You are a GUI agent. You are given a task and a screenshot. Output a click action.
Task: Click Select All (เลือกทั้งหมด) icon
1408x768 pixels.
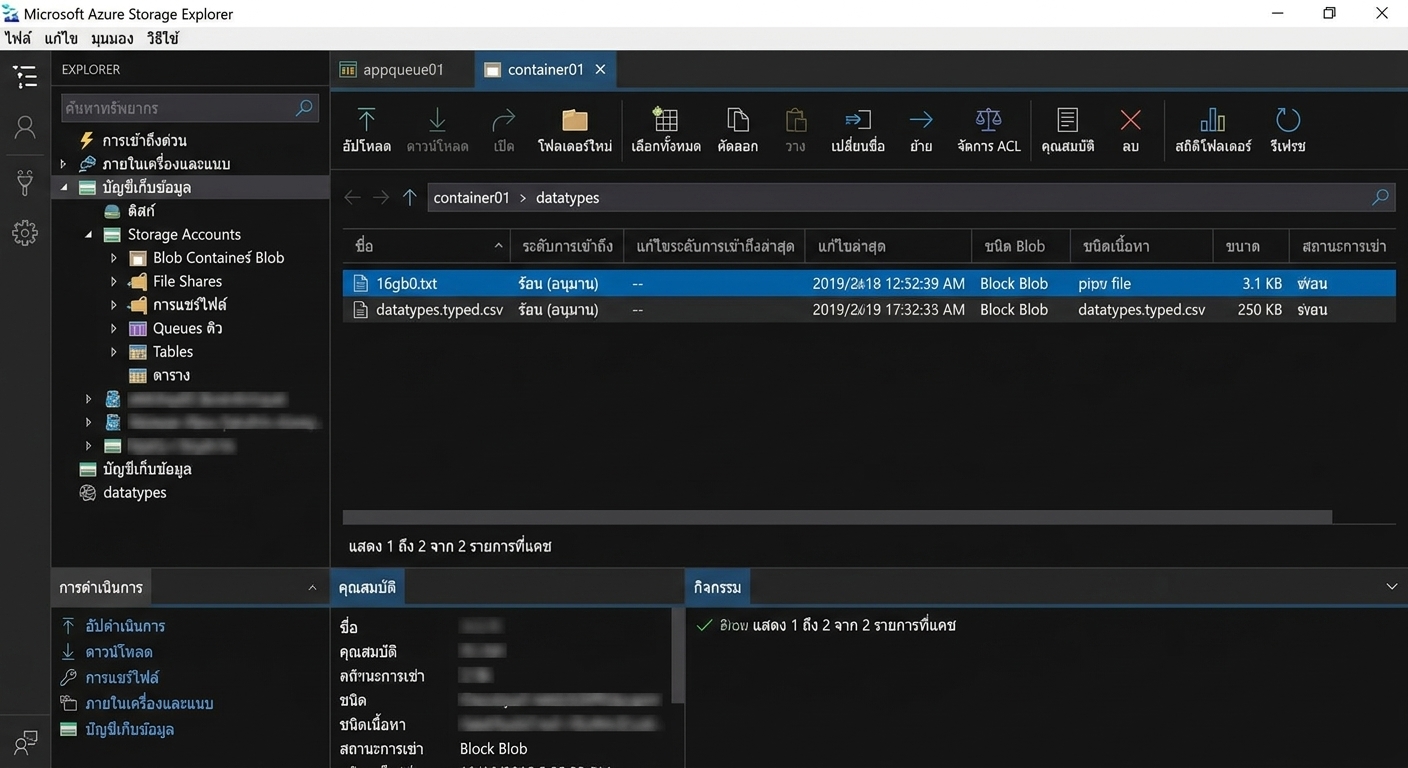click(665, 120)
